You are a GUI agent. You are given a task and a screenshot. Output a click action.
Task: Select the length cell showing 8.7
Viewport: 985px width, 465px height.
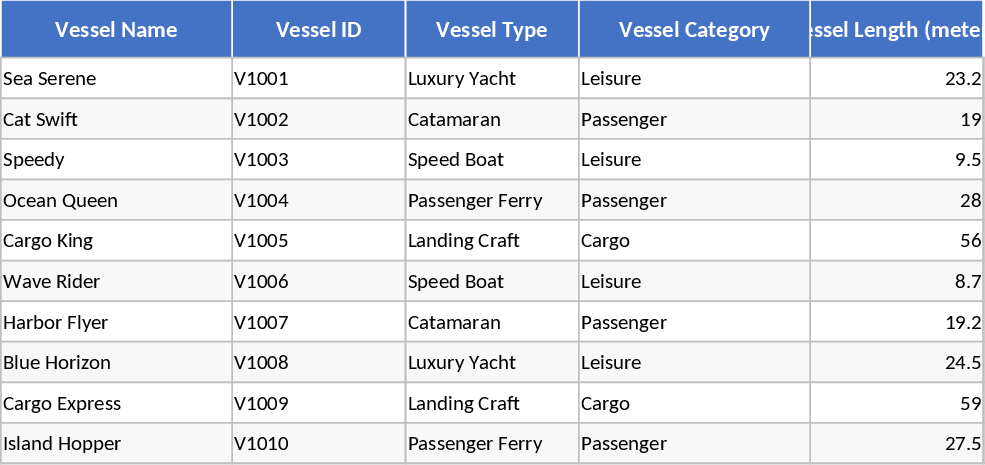click(x=967, y=282)
